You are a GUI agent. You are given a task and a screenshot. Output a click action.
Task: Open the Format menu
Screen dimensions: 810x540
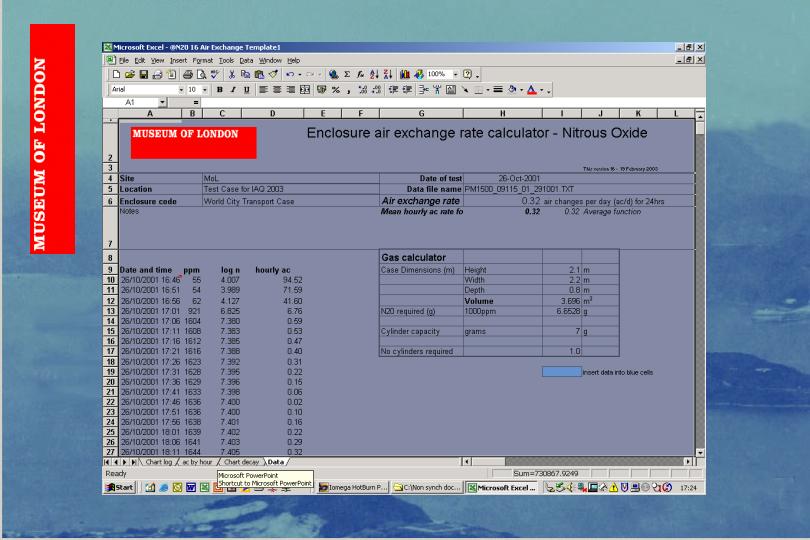point(202,60)
